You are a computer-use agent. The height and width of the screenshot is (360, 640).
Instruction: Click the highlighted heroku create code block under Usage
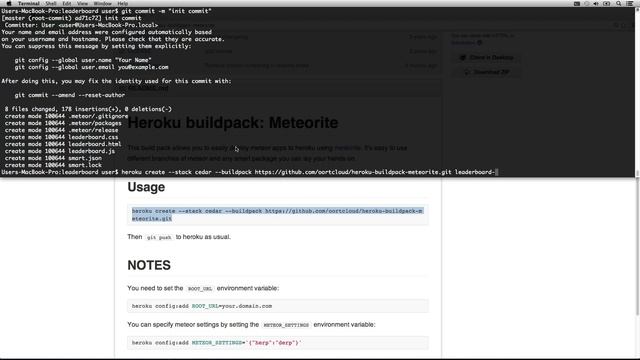278,215
